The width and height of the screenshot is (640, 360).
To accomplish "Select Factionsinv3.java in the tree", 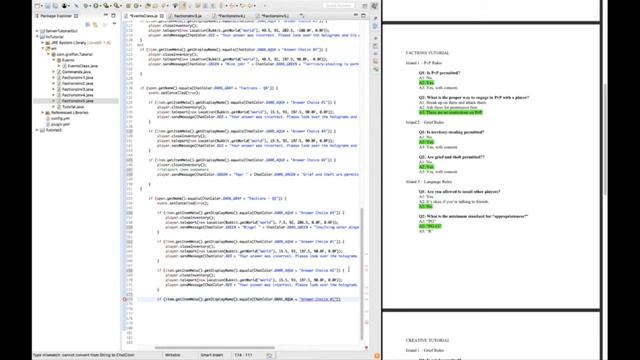I will 75,89.
